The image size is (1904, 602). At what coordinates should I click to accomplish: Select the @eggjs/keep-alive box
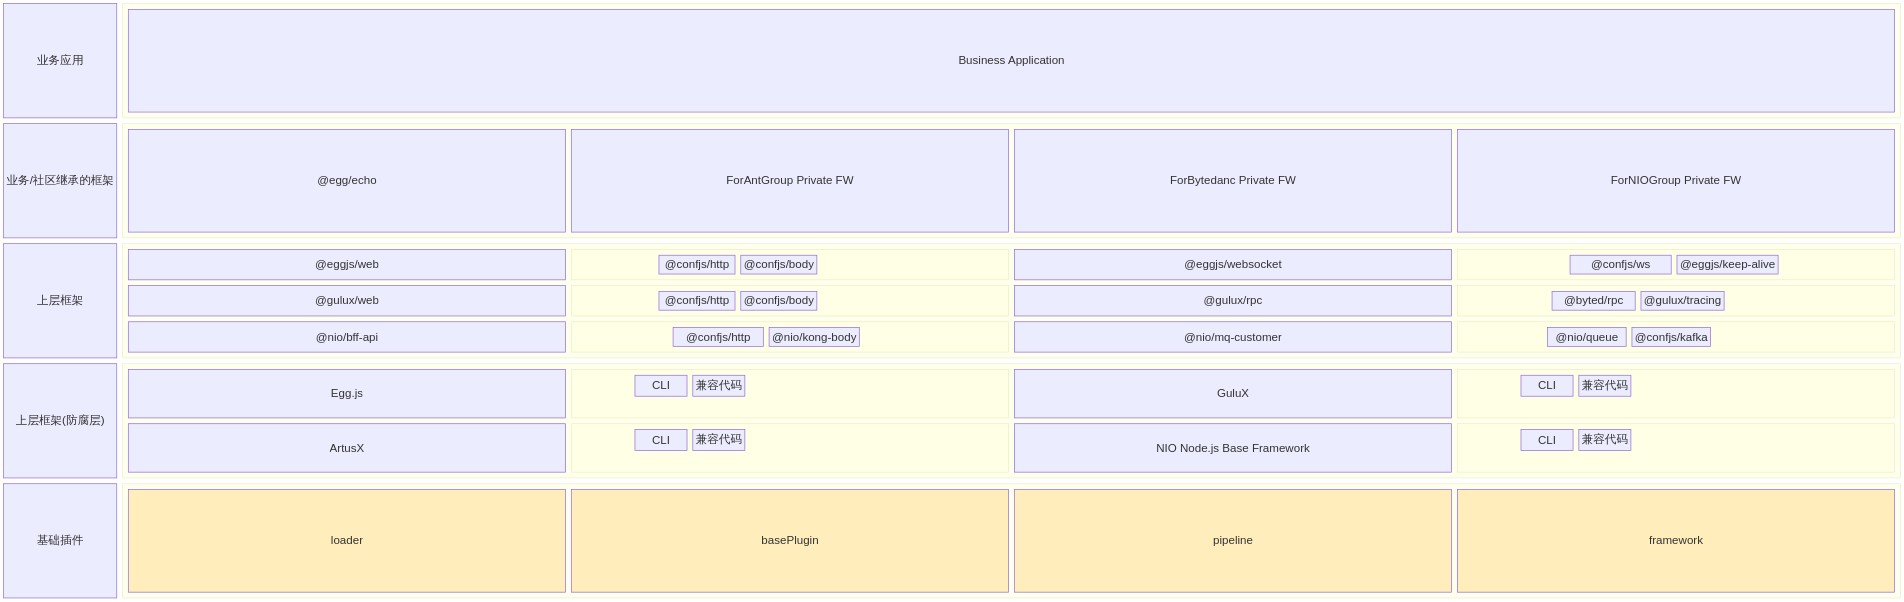tap(1728, 265)
